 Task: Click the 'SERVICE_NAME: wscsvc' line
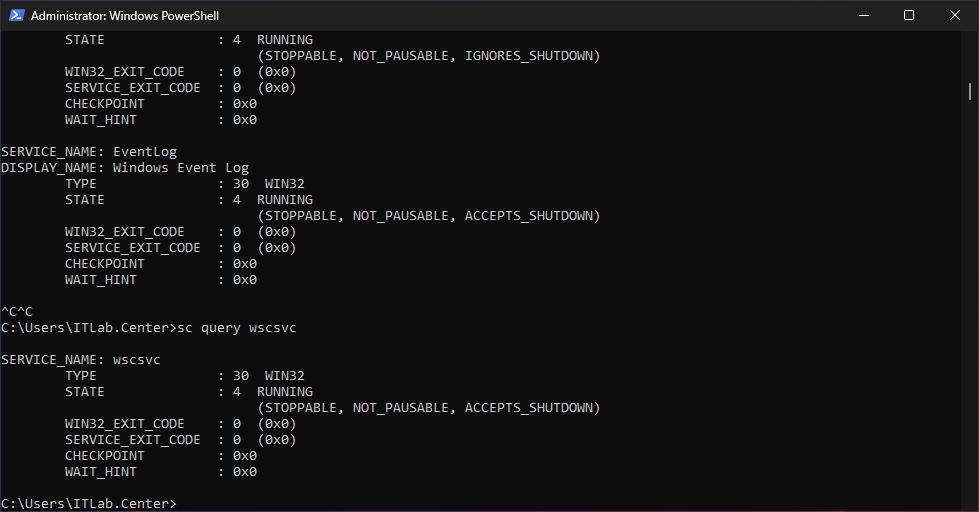click(x=81, y=359)
